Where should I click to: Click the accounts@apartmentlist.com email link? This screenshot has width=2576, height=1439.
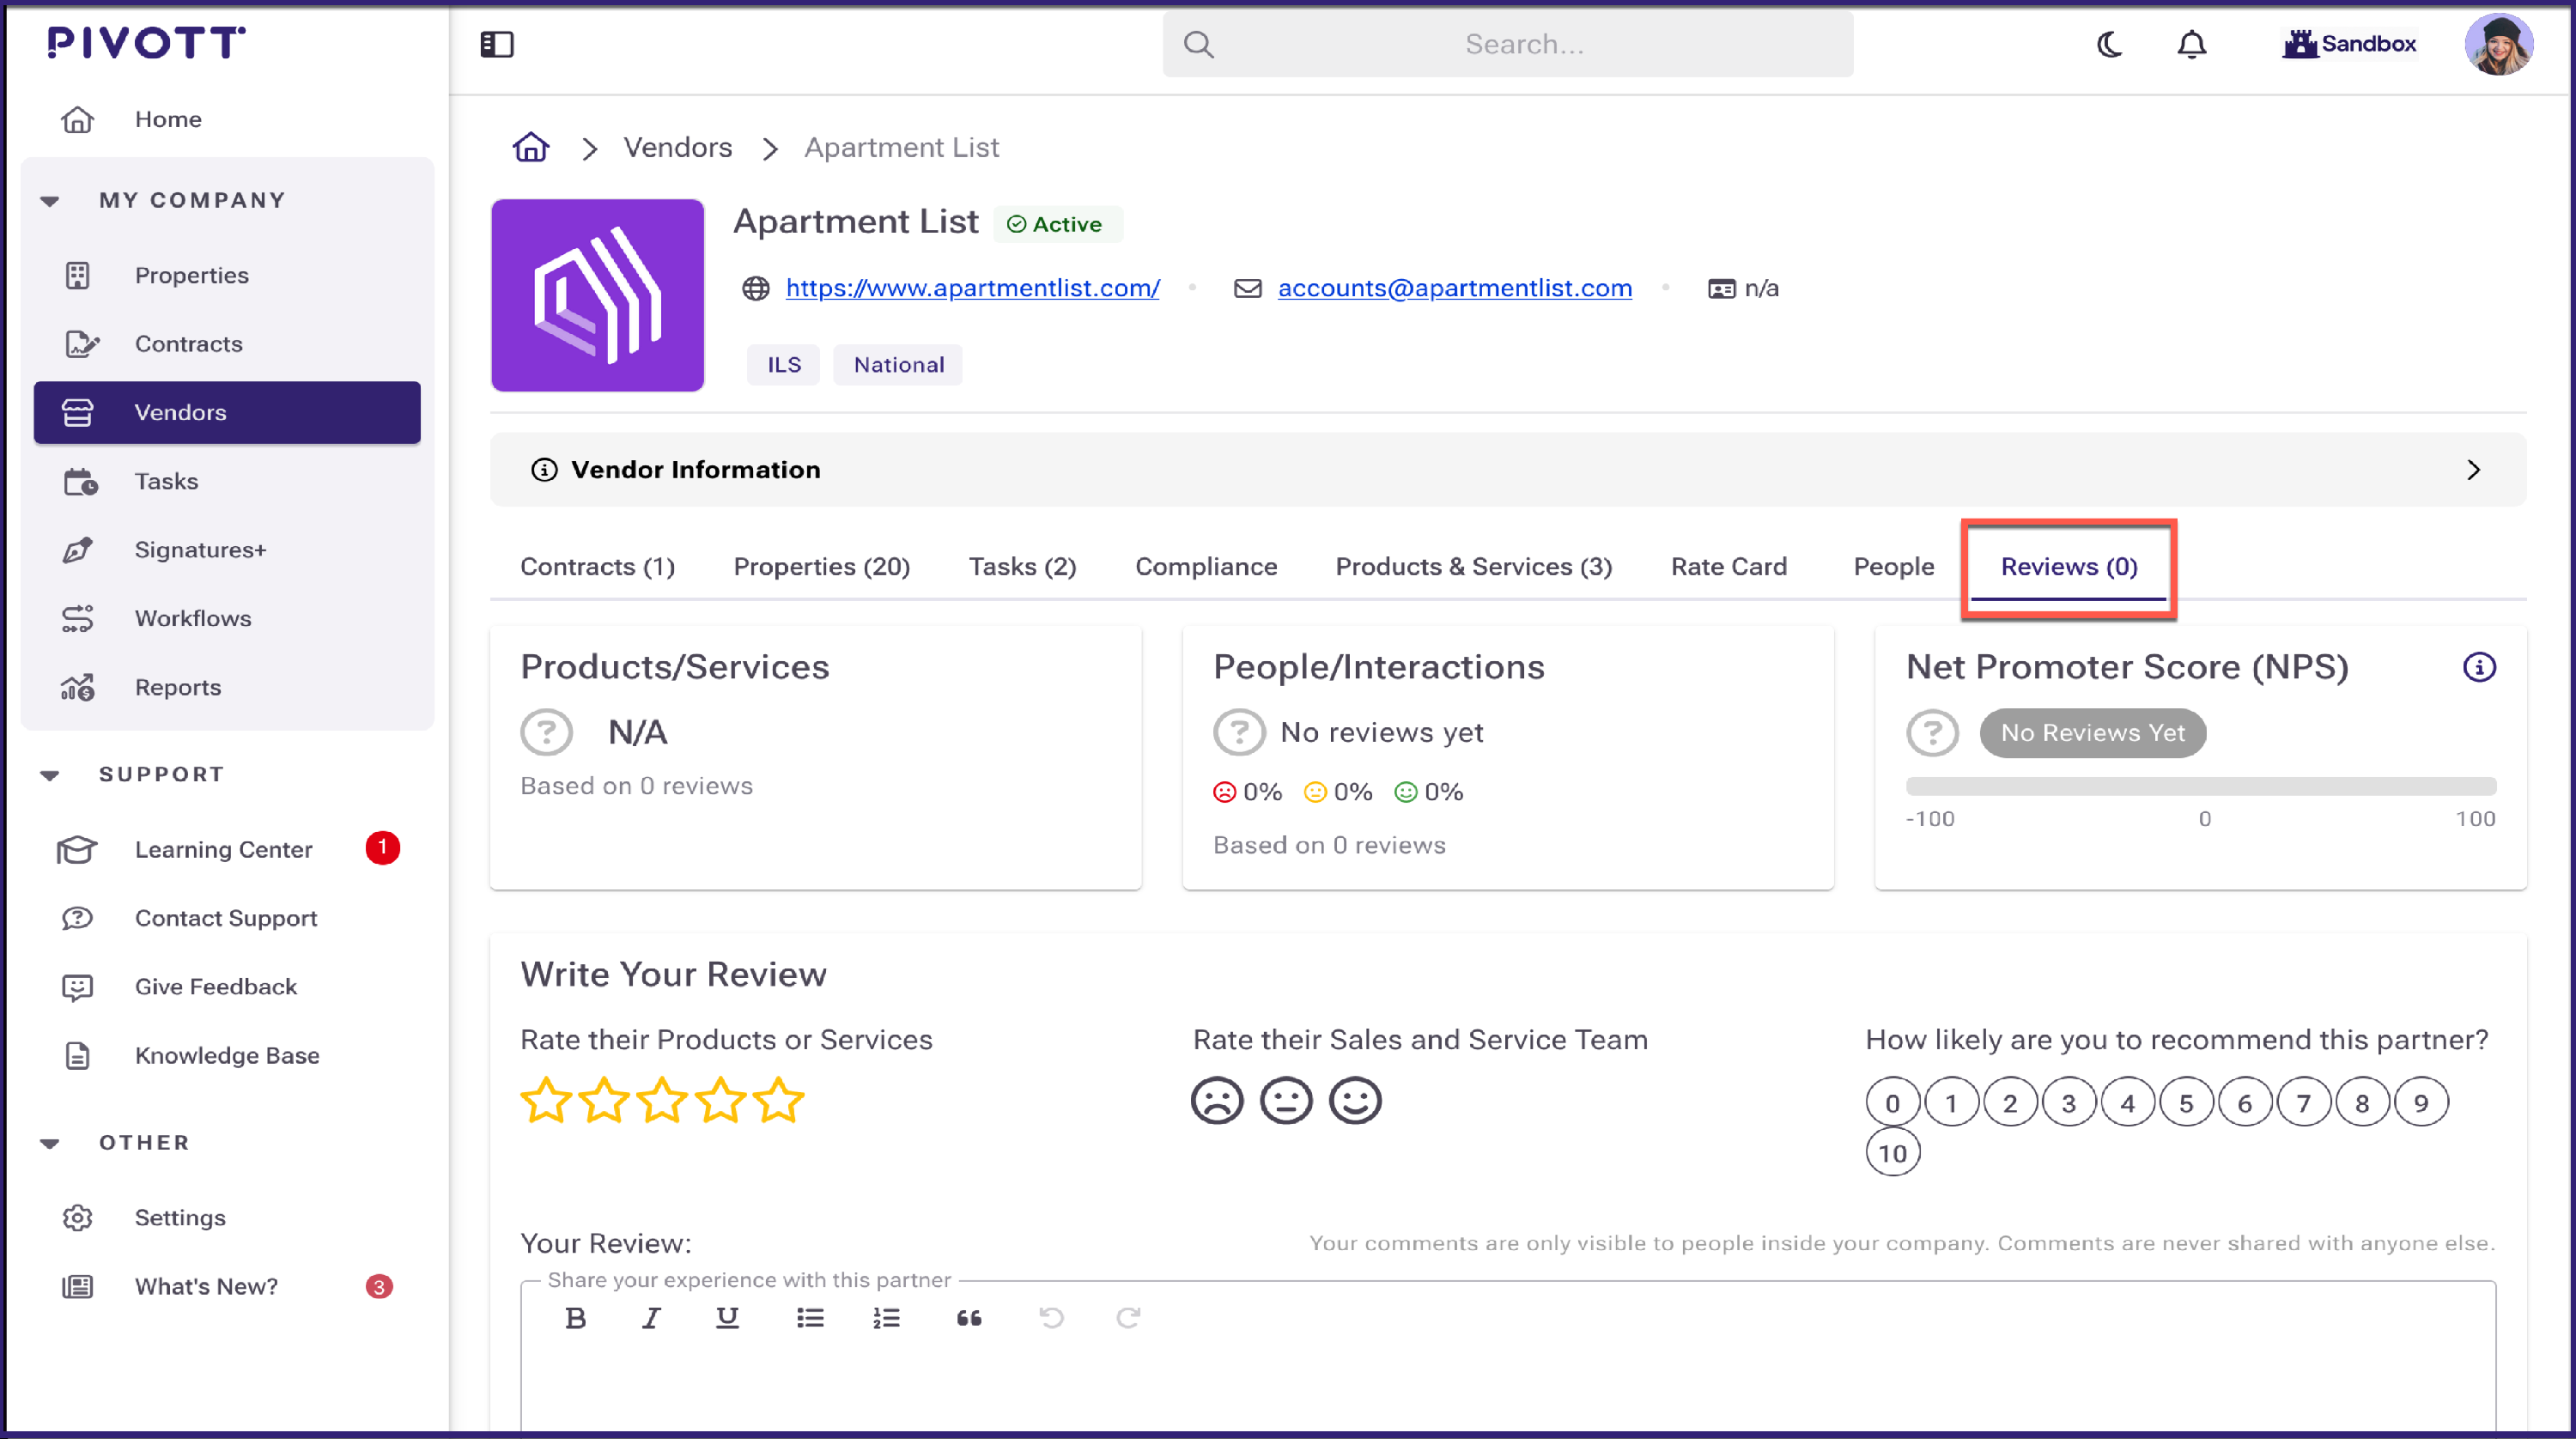pos(1454,288)
